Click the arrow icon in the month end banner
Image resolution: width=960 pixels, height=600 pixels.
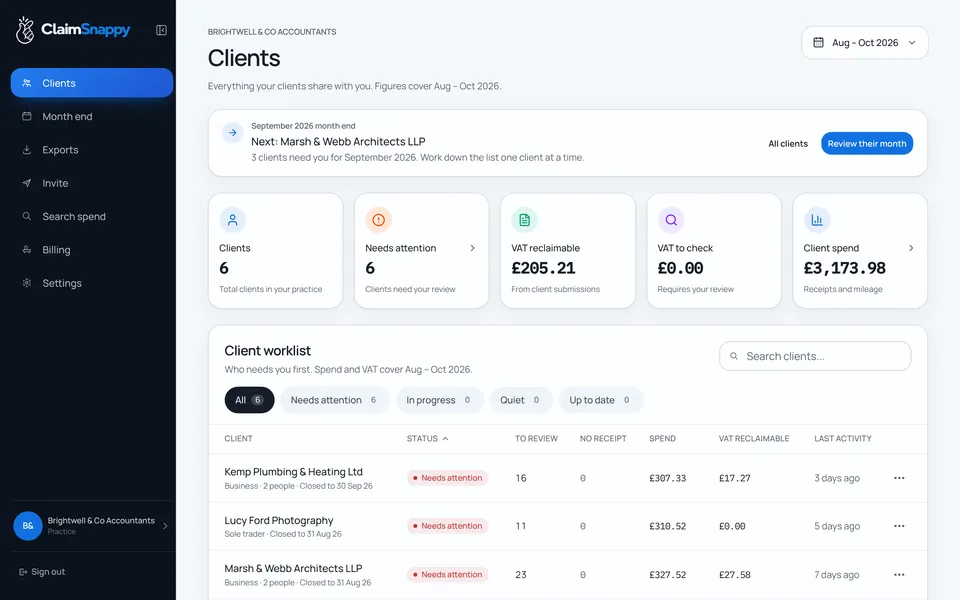(233, 132)
